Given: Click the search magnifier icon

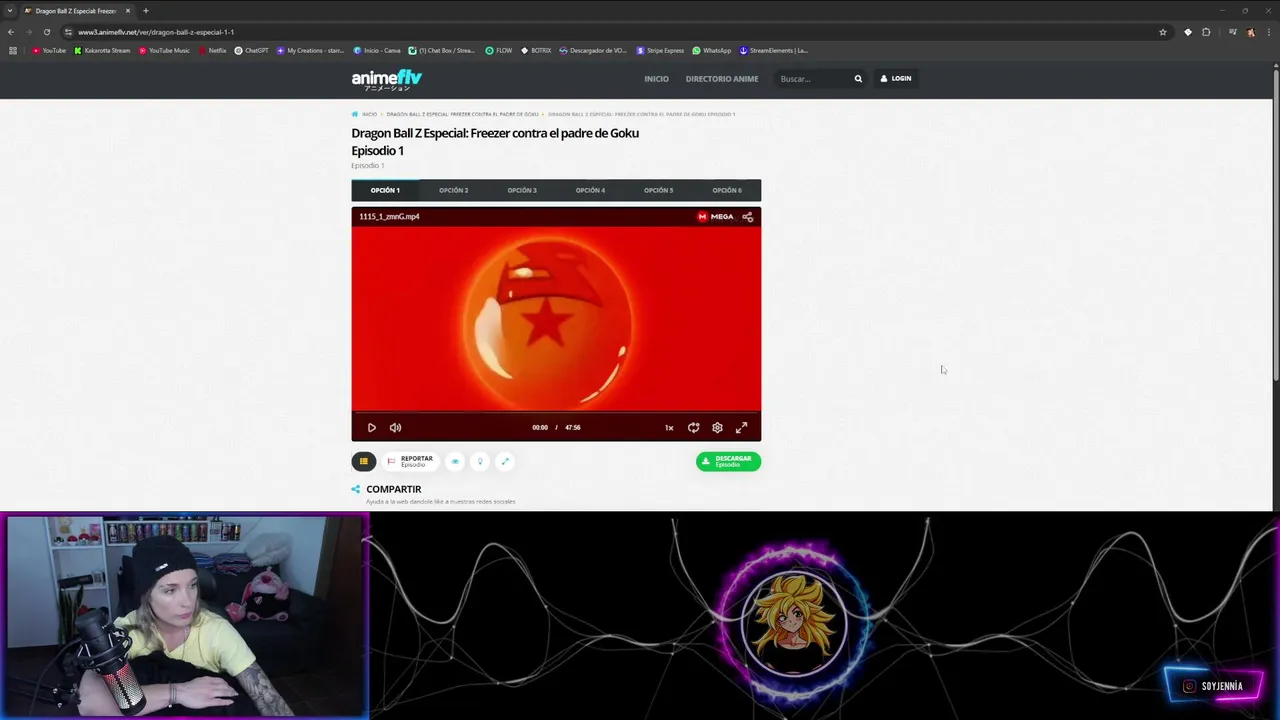Looking at the screenshot, I should click(858, 79).
